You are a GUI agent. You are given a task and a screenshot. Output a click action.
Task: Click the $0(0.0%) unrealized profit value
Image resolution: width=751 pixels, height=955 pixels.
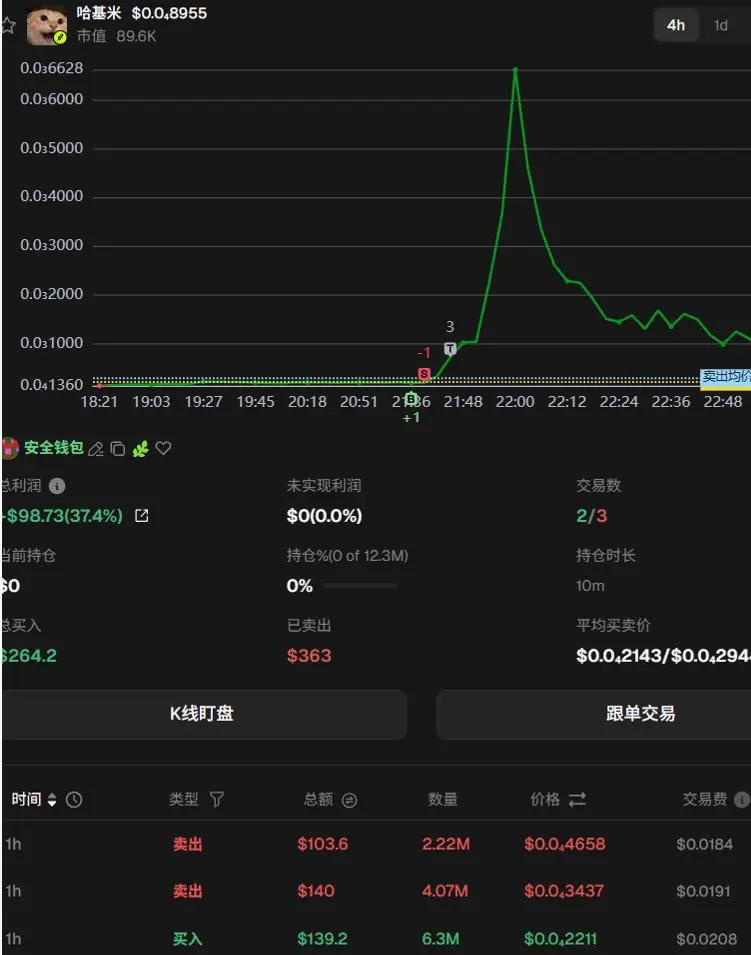coord(324,516)
